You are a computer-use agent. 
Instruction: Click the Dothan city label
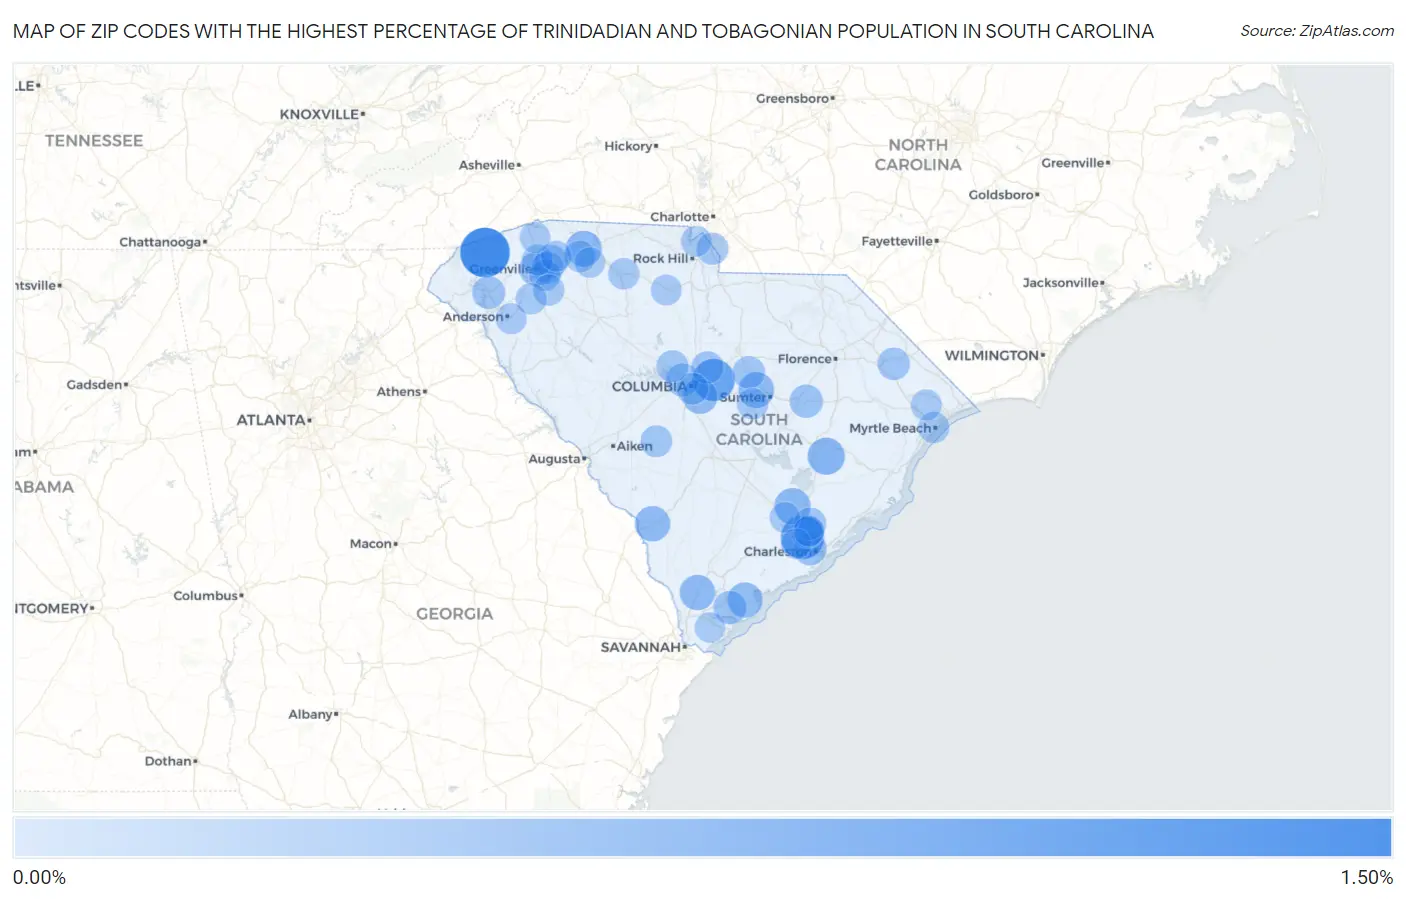tap(168, 761)
